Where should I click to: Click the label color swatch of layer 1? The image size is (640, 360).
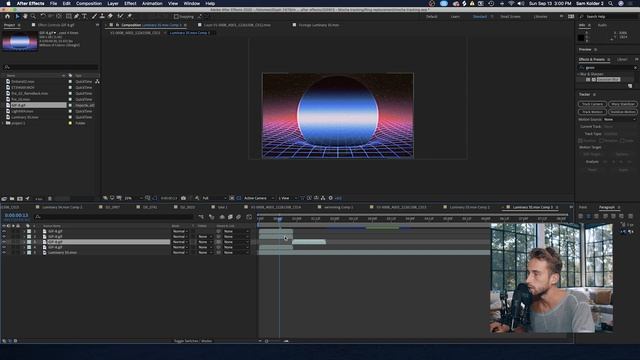[x=29, y=231]
